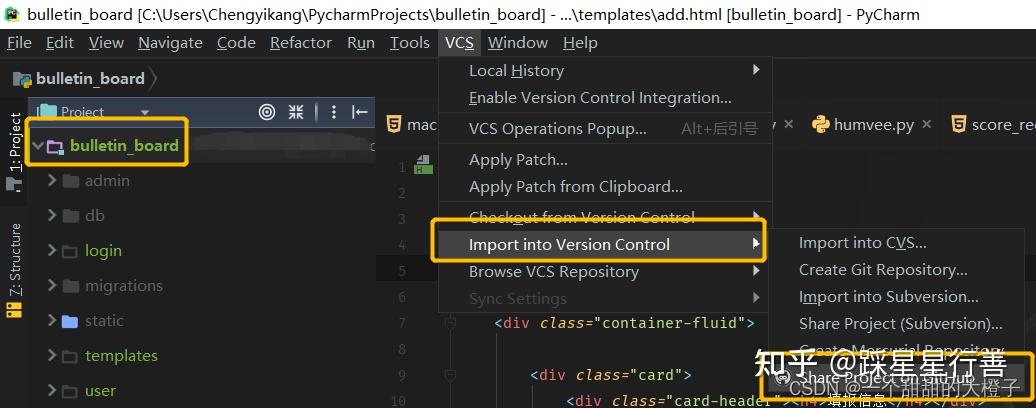Click Enable Version Control Integration...
The height and width of the screenshot is (408, 1036).
600,98
